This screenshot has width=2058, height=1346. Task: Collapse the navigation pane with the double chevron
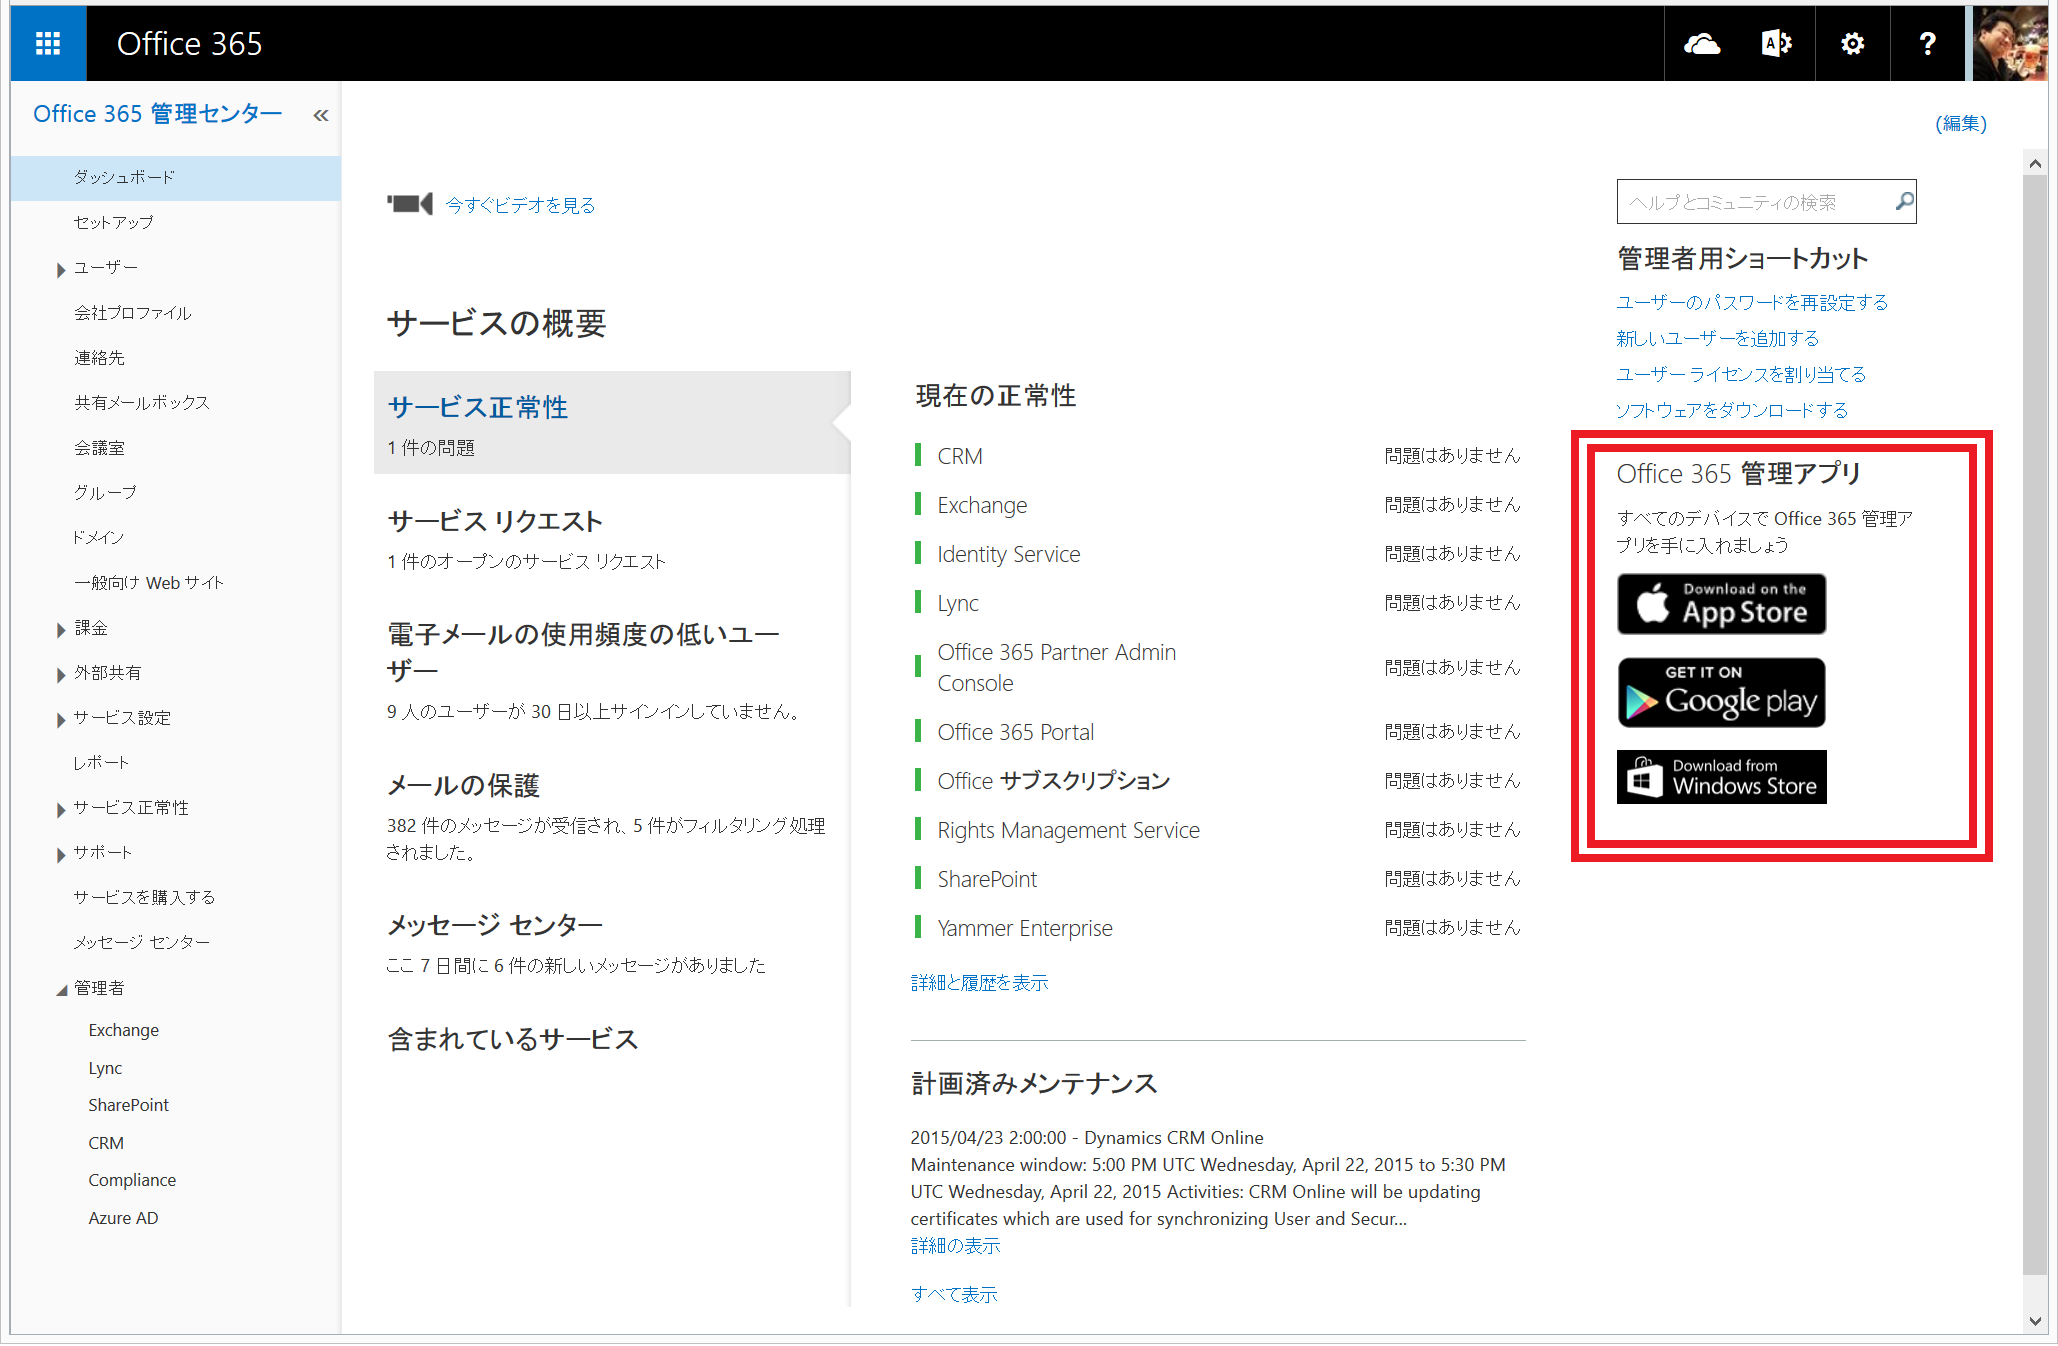click(x=321, y=115)
